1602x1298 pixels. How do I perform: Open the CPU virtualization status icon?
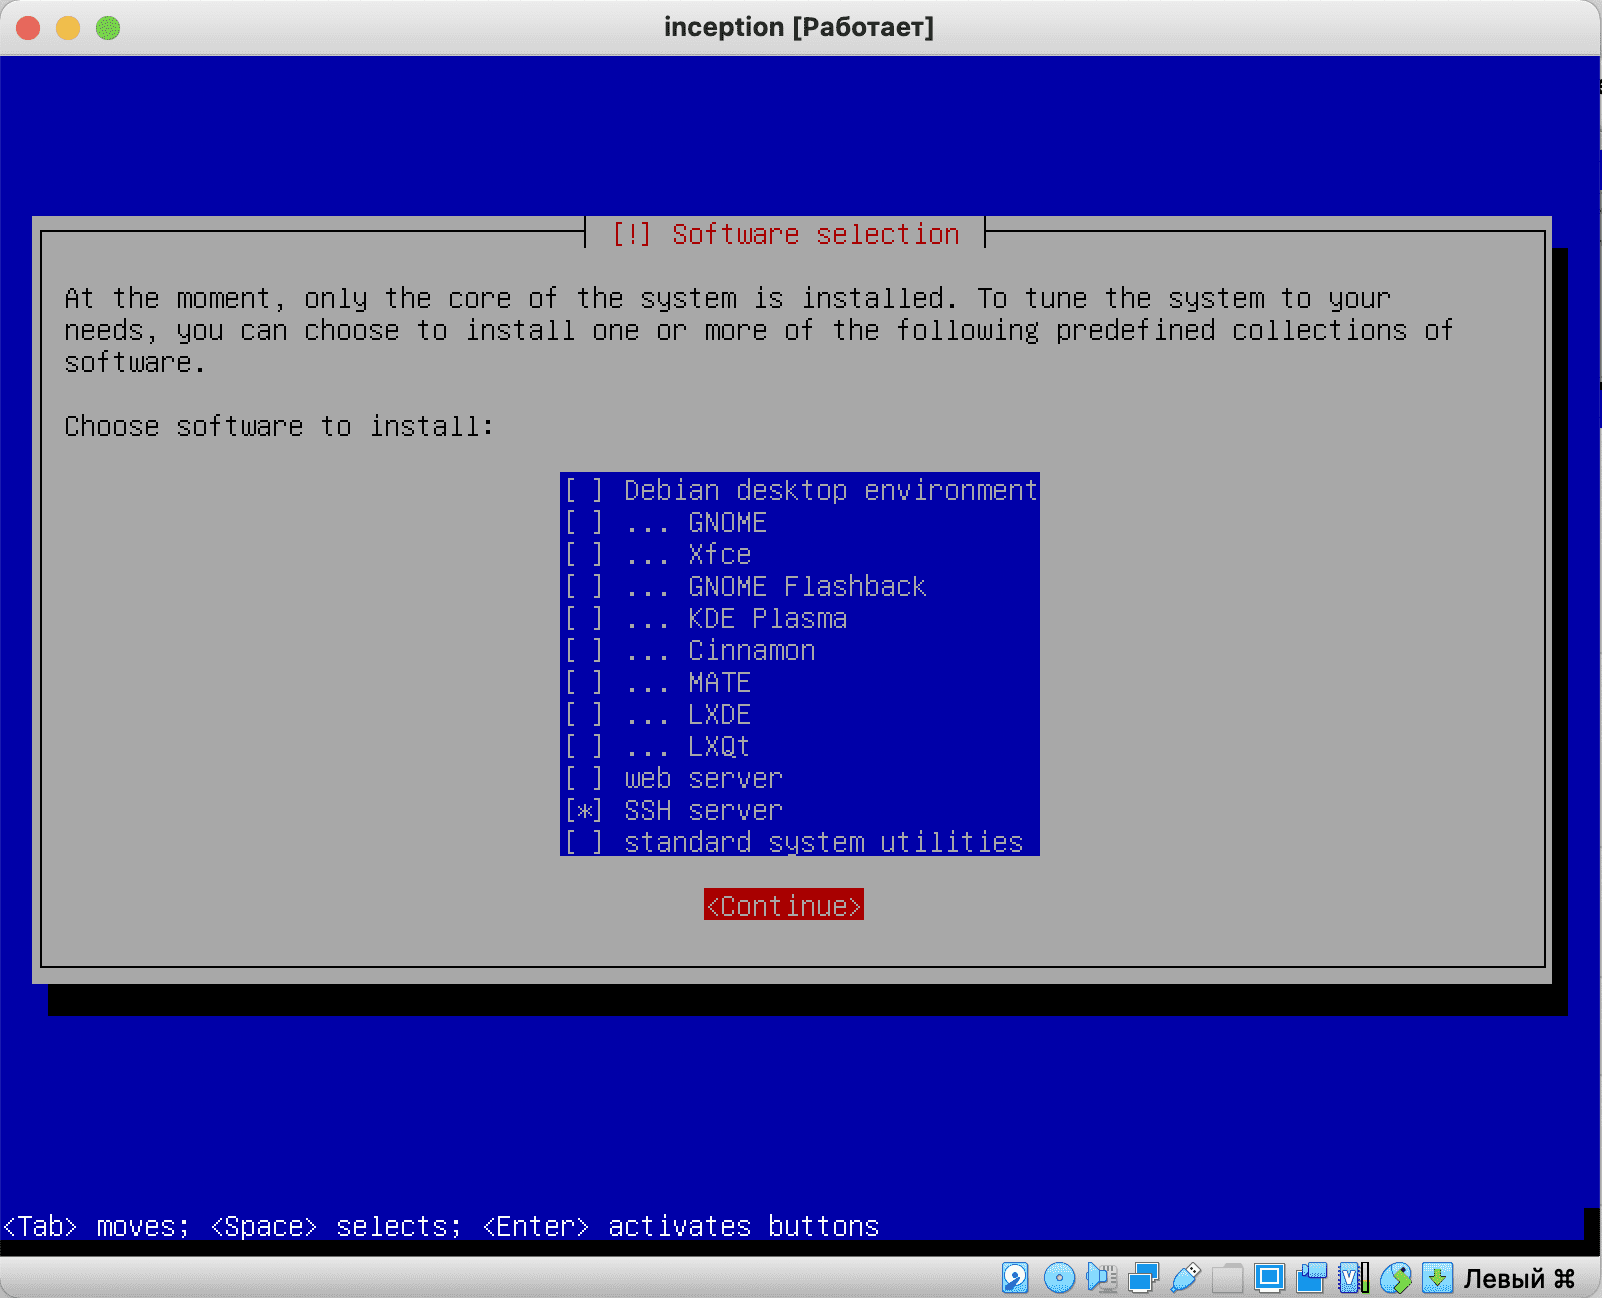click(x=1354, y=1277)
